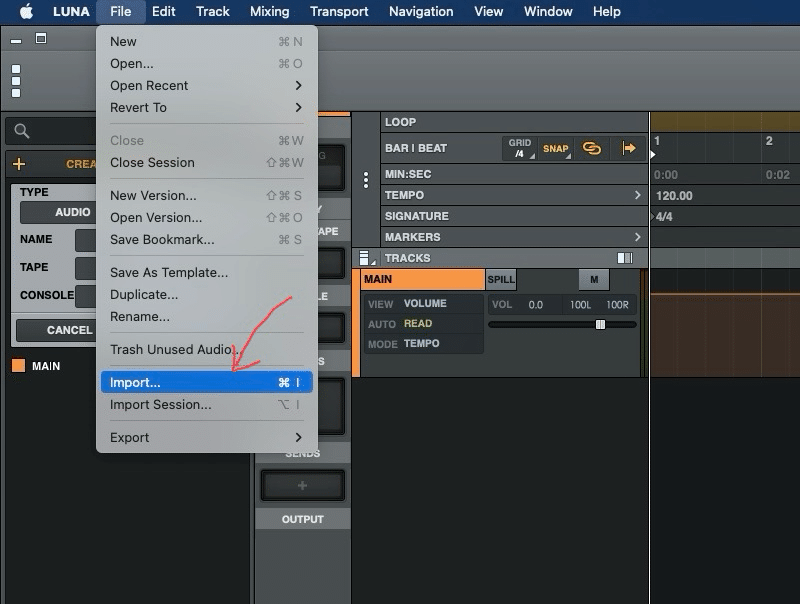Image resolution: width=800 pixels, height=604 pixels.
Task: Open the Mixing menu
Action: [x=269, y=11]
